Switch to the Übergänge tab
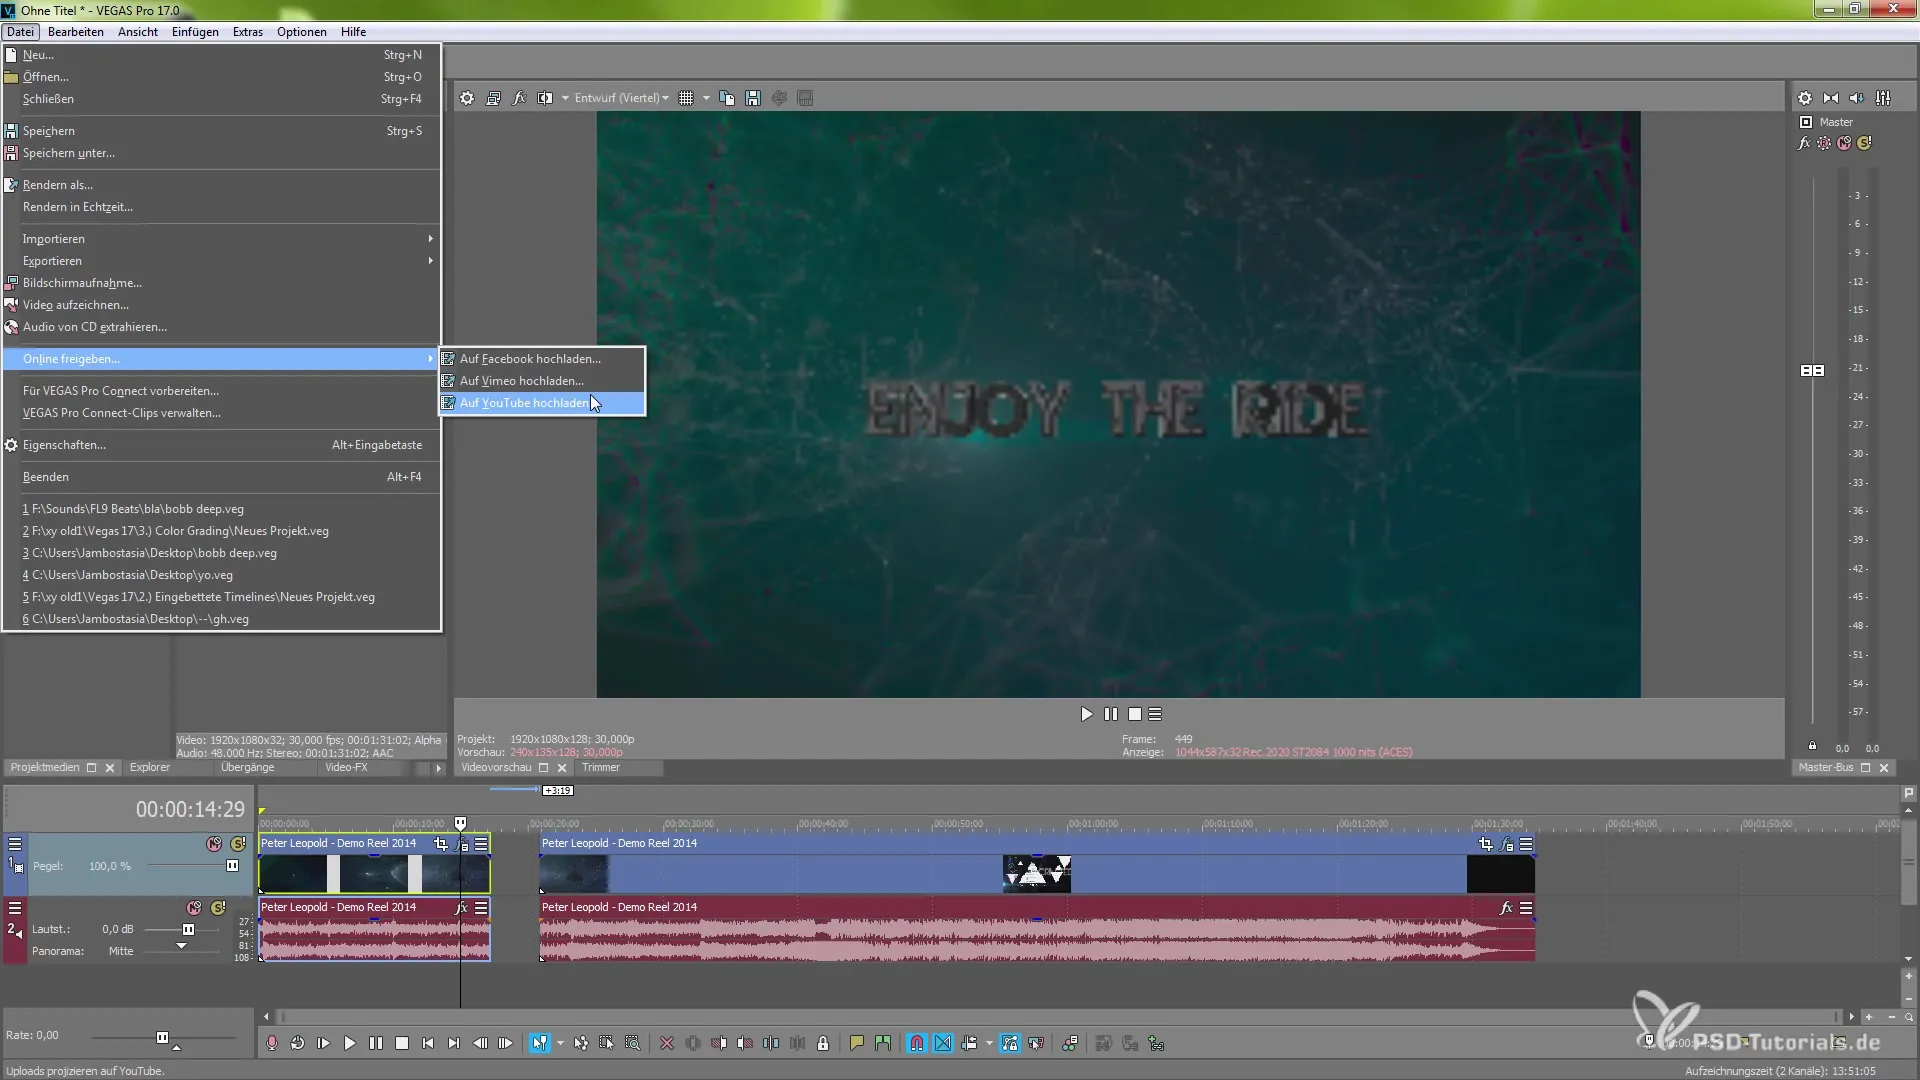The height and width of the screenshot is (1080, 1920). point(247,768)
